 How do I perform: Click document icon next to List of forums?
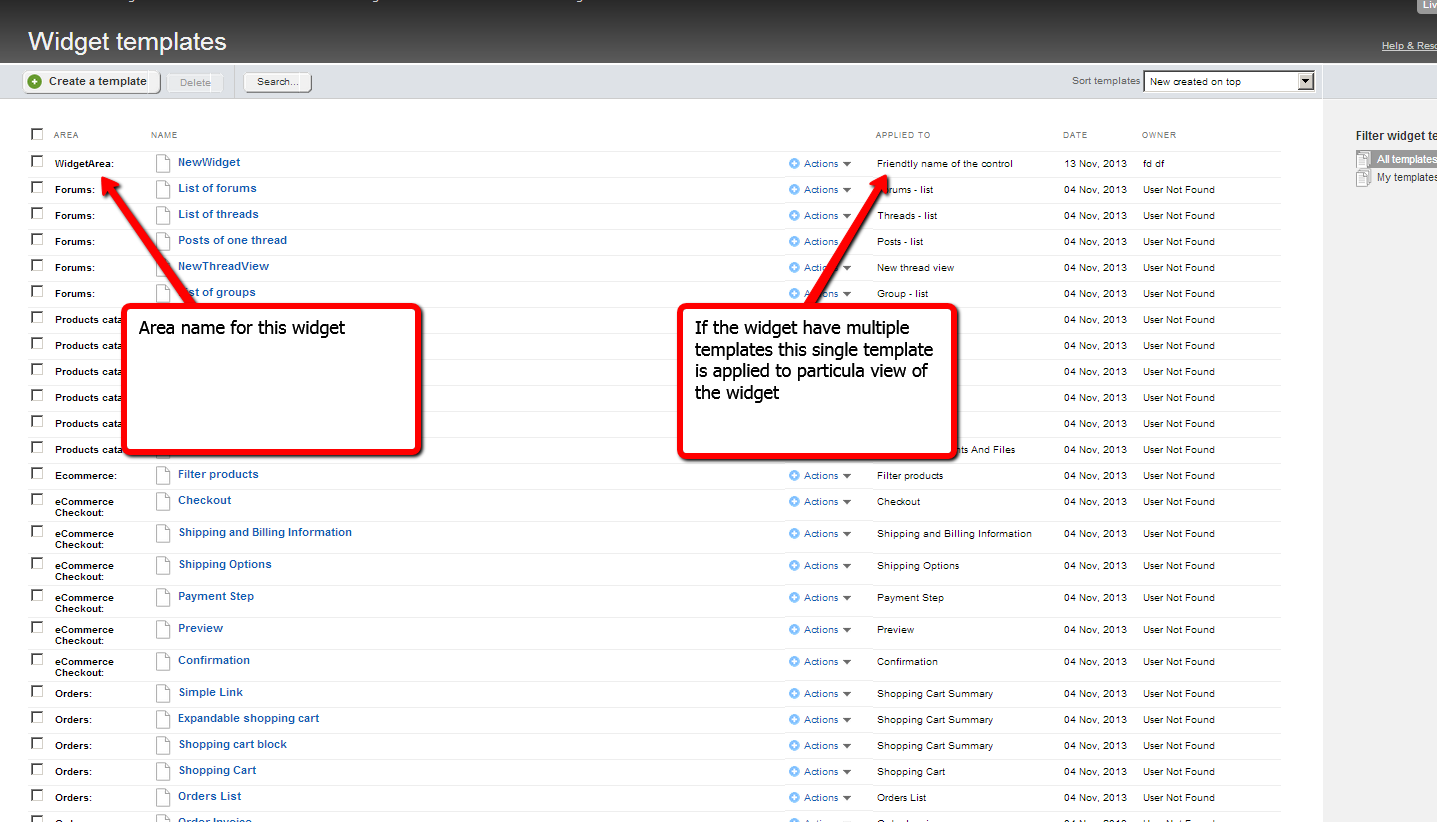click(163, 189)
